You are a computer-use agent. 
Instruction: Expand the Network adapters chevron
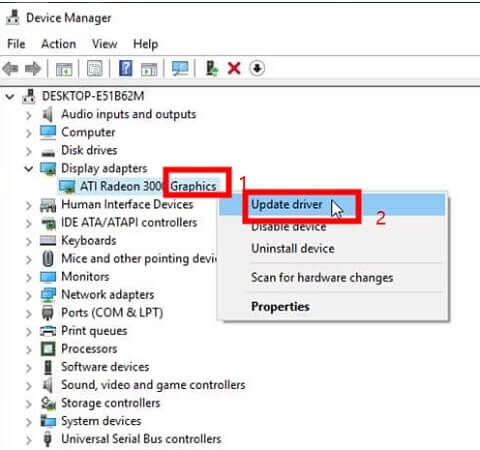(29, 295)
